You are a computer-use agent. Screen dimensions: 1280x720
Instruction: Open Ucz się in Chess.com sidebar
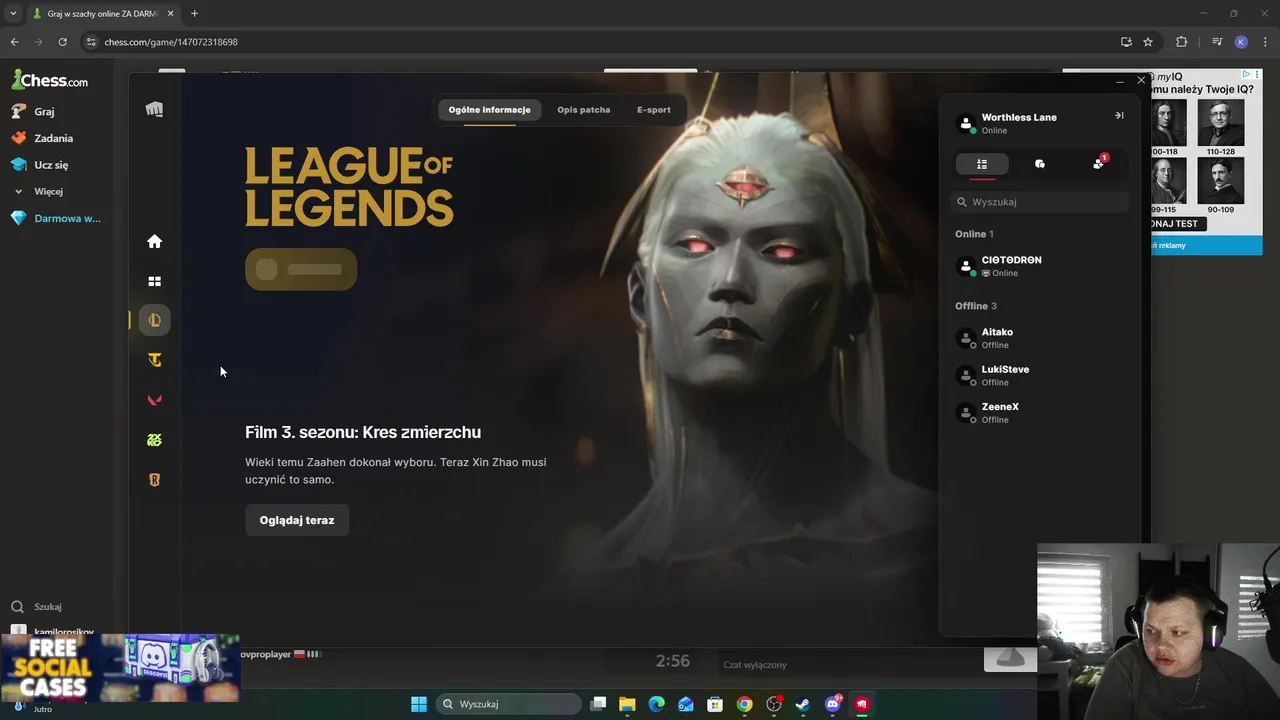click(x=51, y=165)
